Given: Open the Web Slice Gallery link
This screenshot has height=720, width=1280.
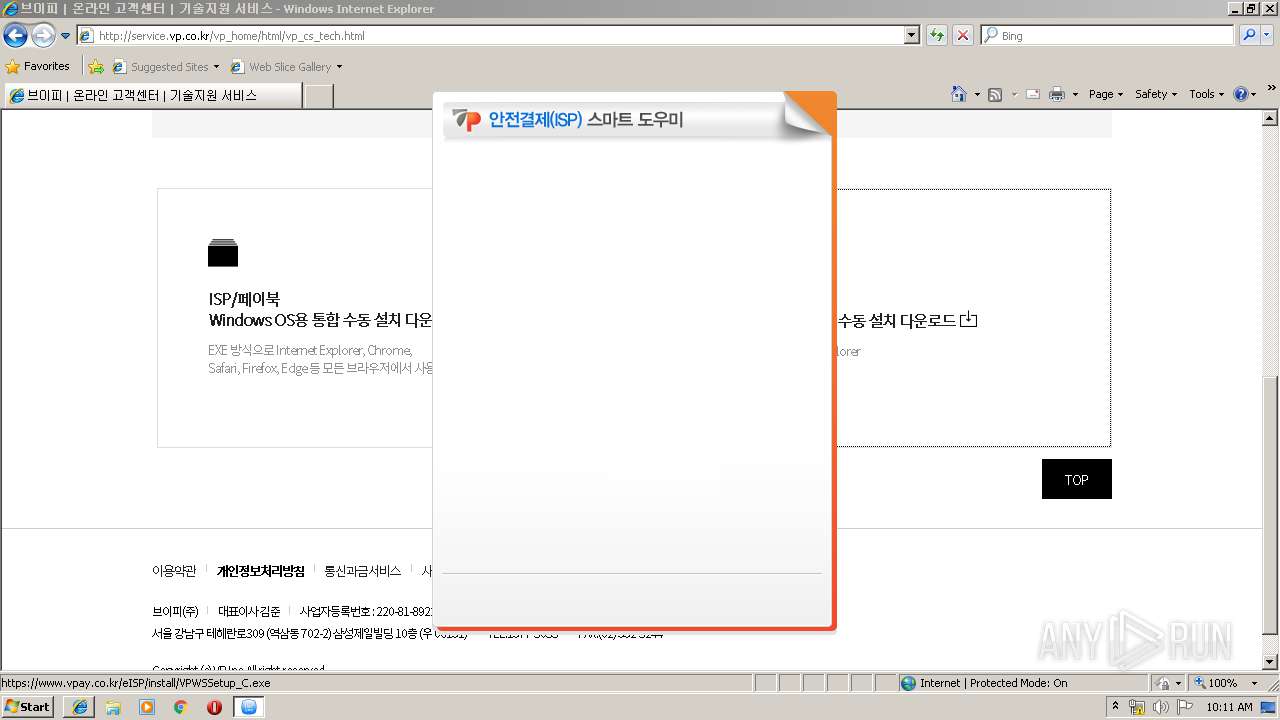Looking at the screenshot, I should (x=286, y=67).
